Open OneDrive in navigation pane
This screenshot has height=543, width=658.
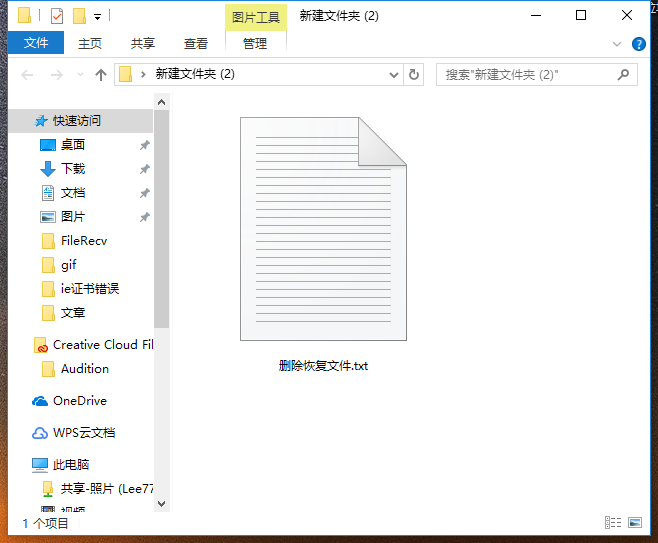pos(79,401)
